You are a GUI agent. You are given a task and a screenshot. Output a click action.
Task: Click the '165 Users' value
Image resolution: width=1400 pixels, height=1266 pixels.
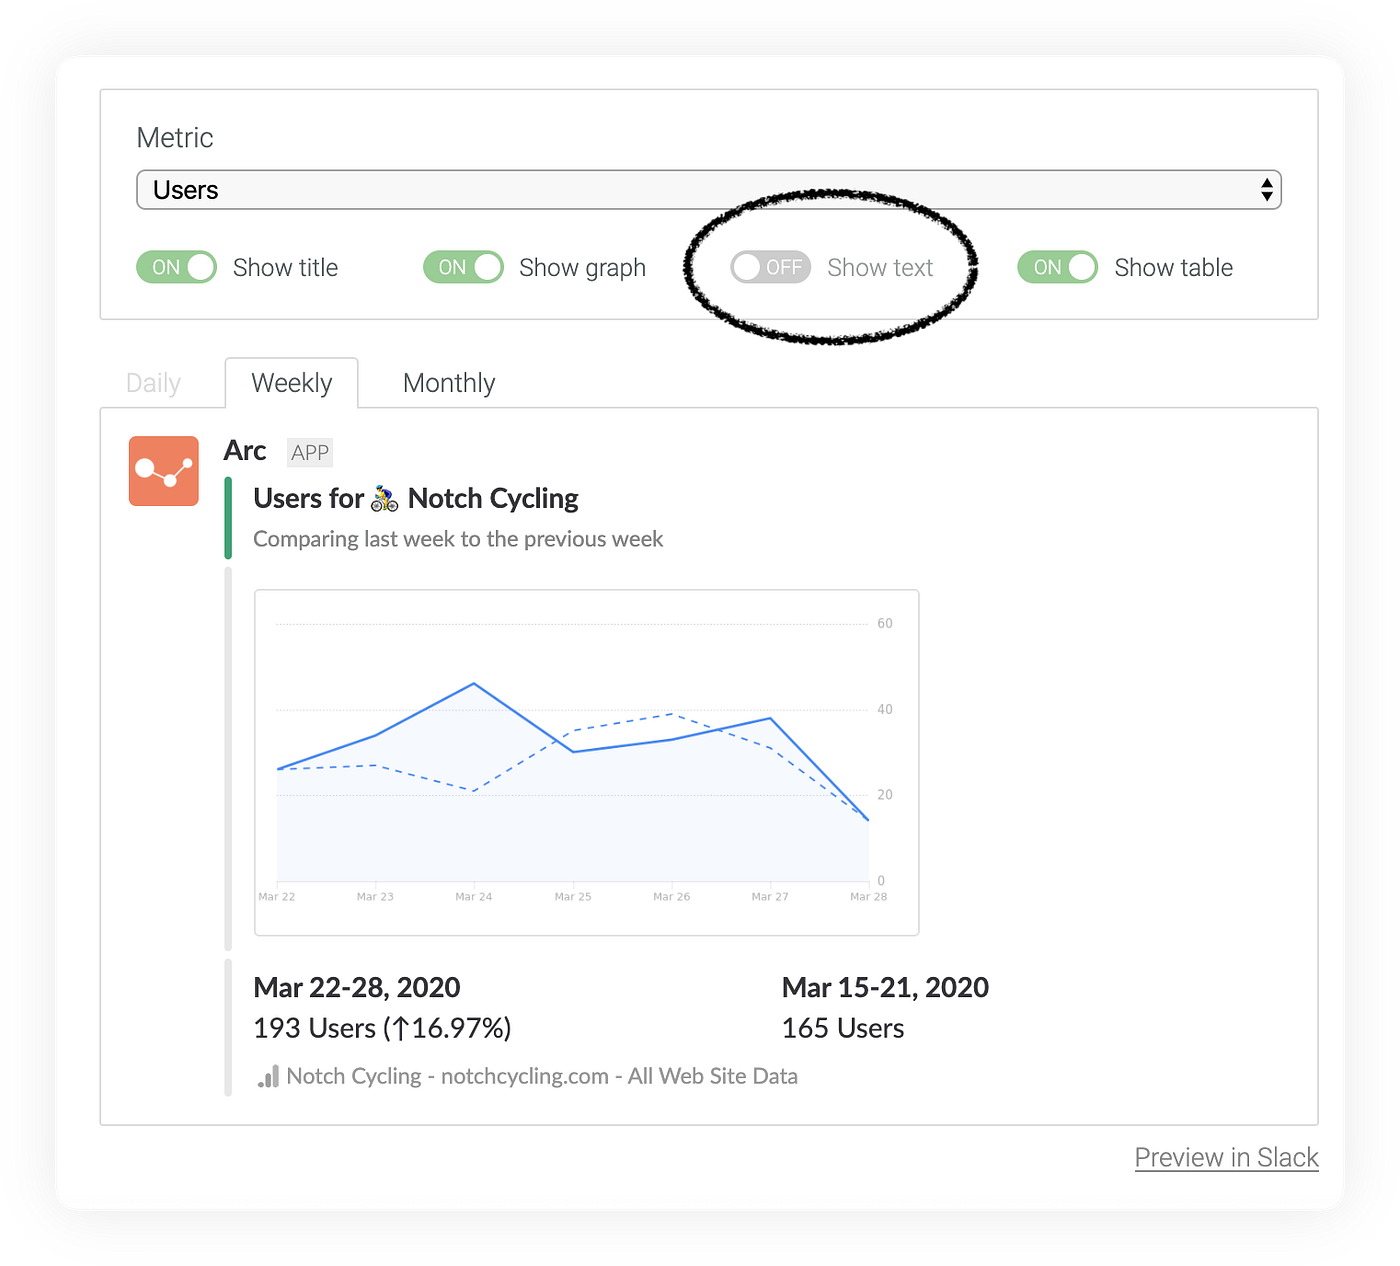[843, 1028]
